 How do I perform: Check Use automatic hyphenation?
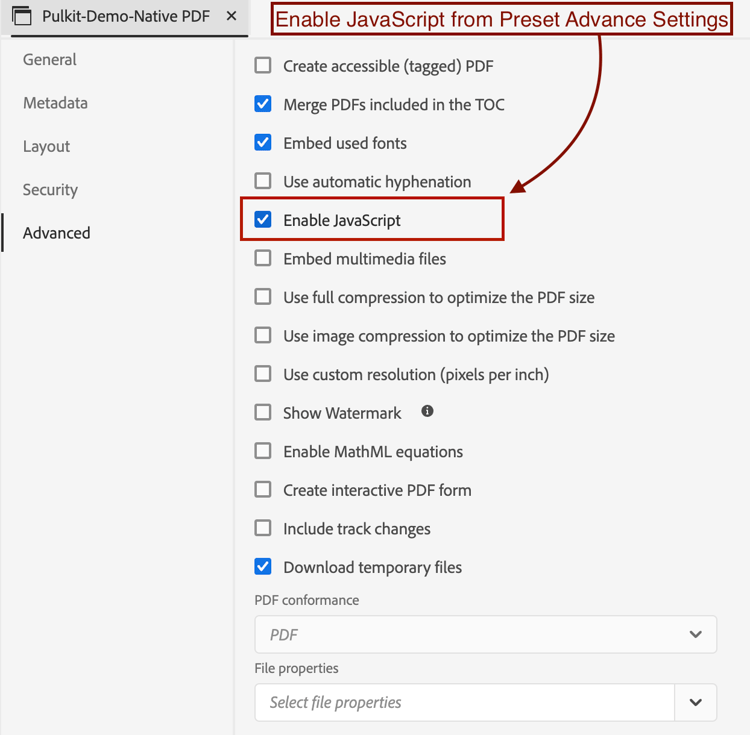tap(263, 181)
